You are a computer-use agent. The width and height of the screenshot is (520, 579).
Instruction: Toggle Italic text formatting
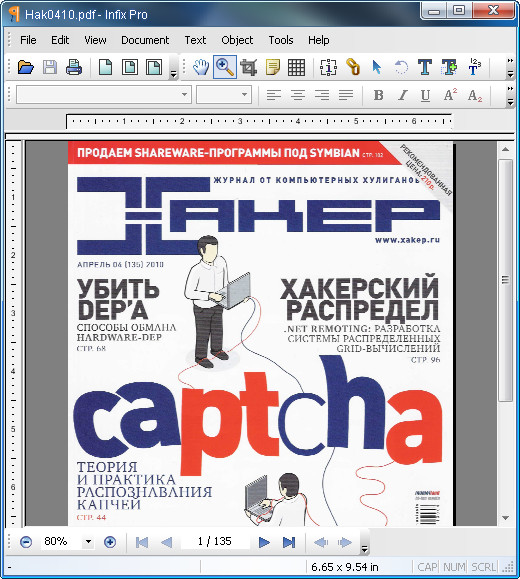pyautogui.click(x=403, y=95)
